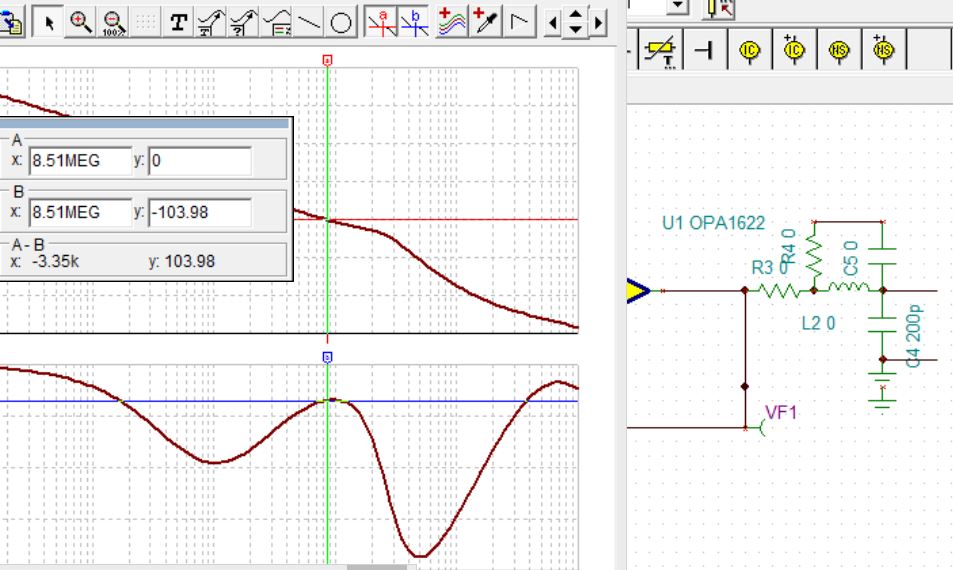Click cursor A x field showing 8.51MEG
953x570 pixels.
80,161
